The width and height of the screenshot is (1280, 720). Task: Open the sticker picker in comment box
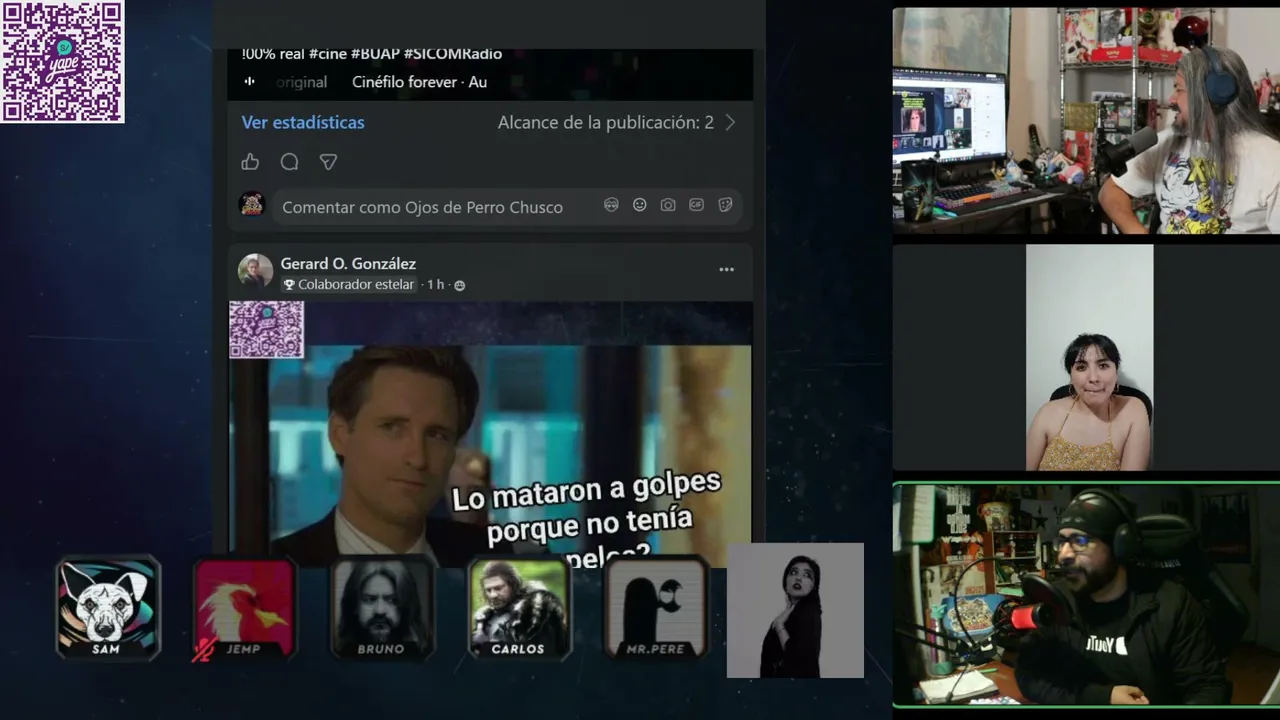[726, 205]
